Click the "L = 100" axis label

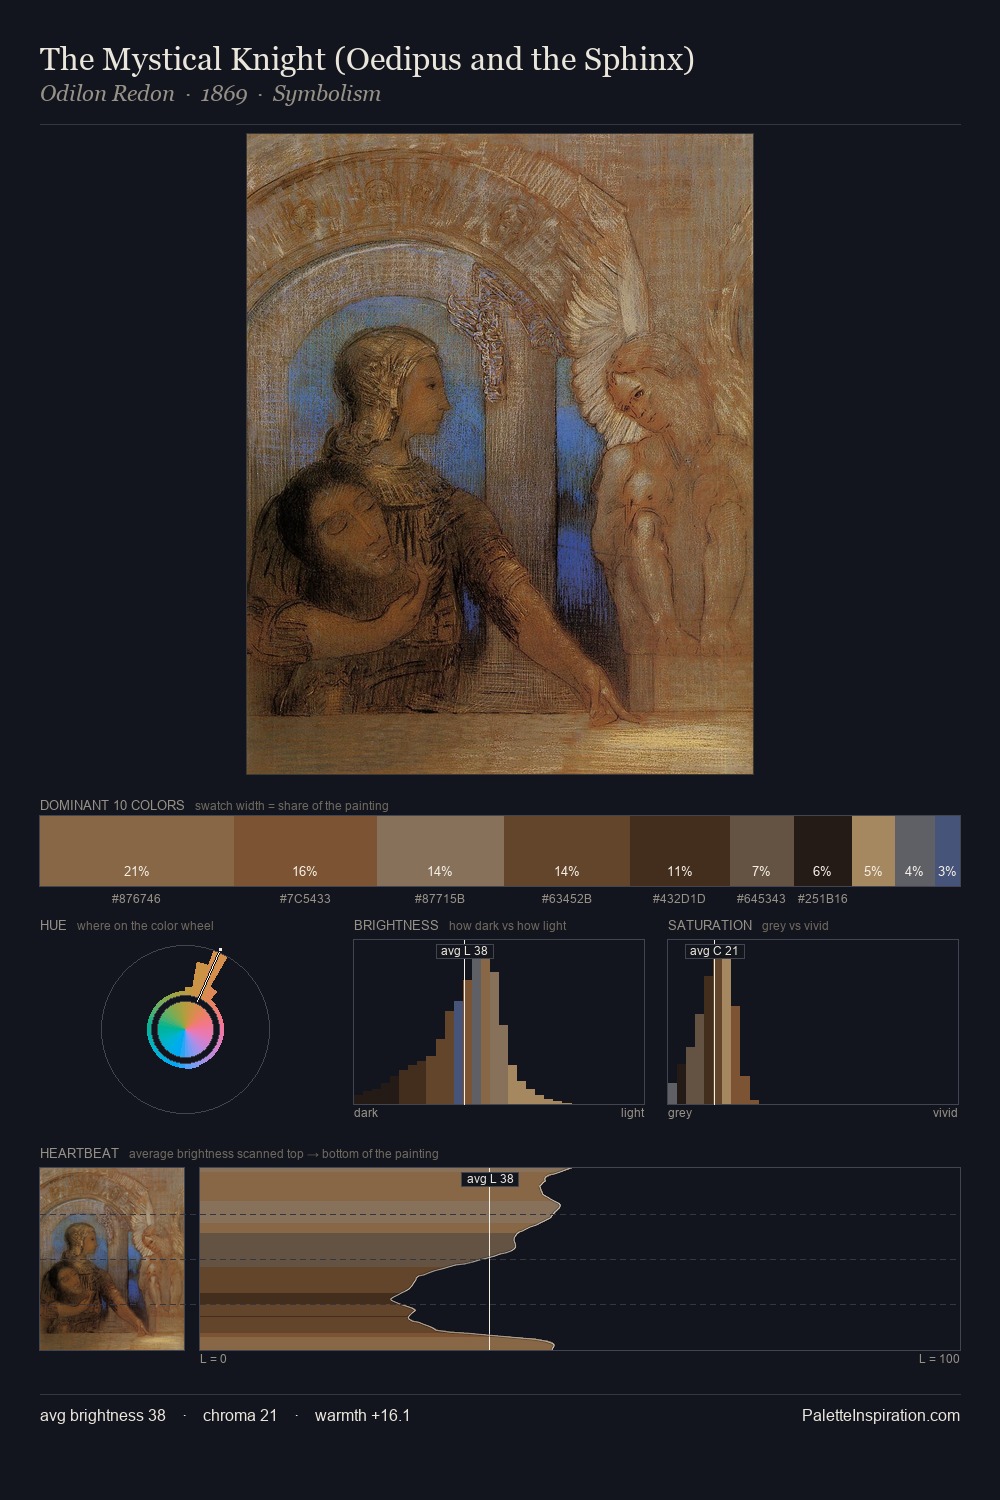tap(939, 1359)
